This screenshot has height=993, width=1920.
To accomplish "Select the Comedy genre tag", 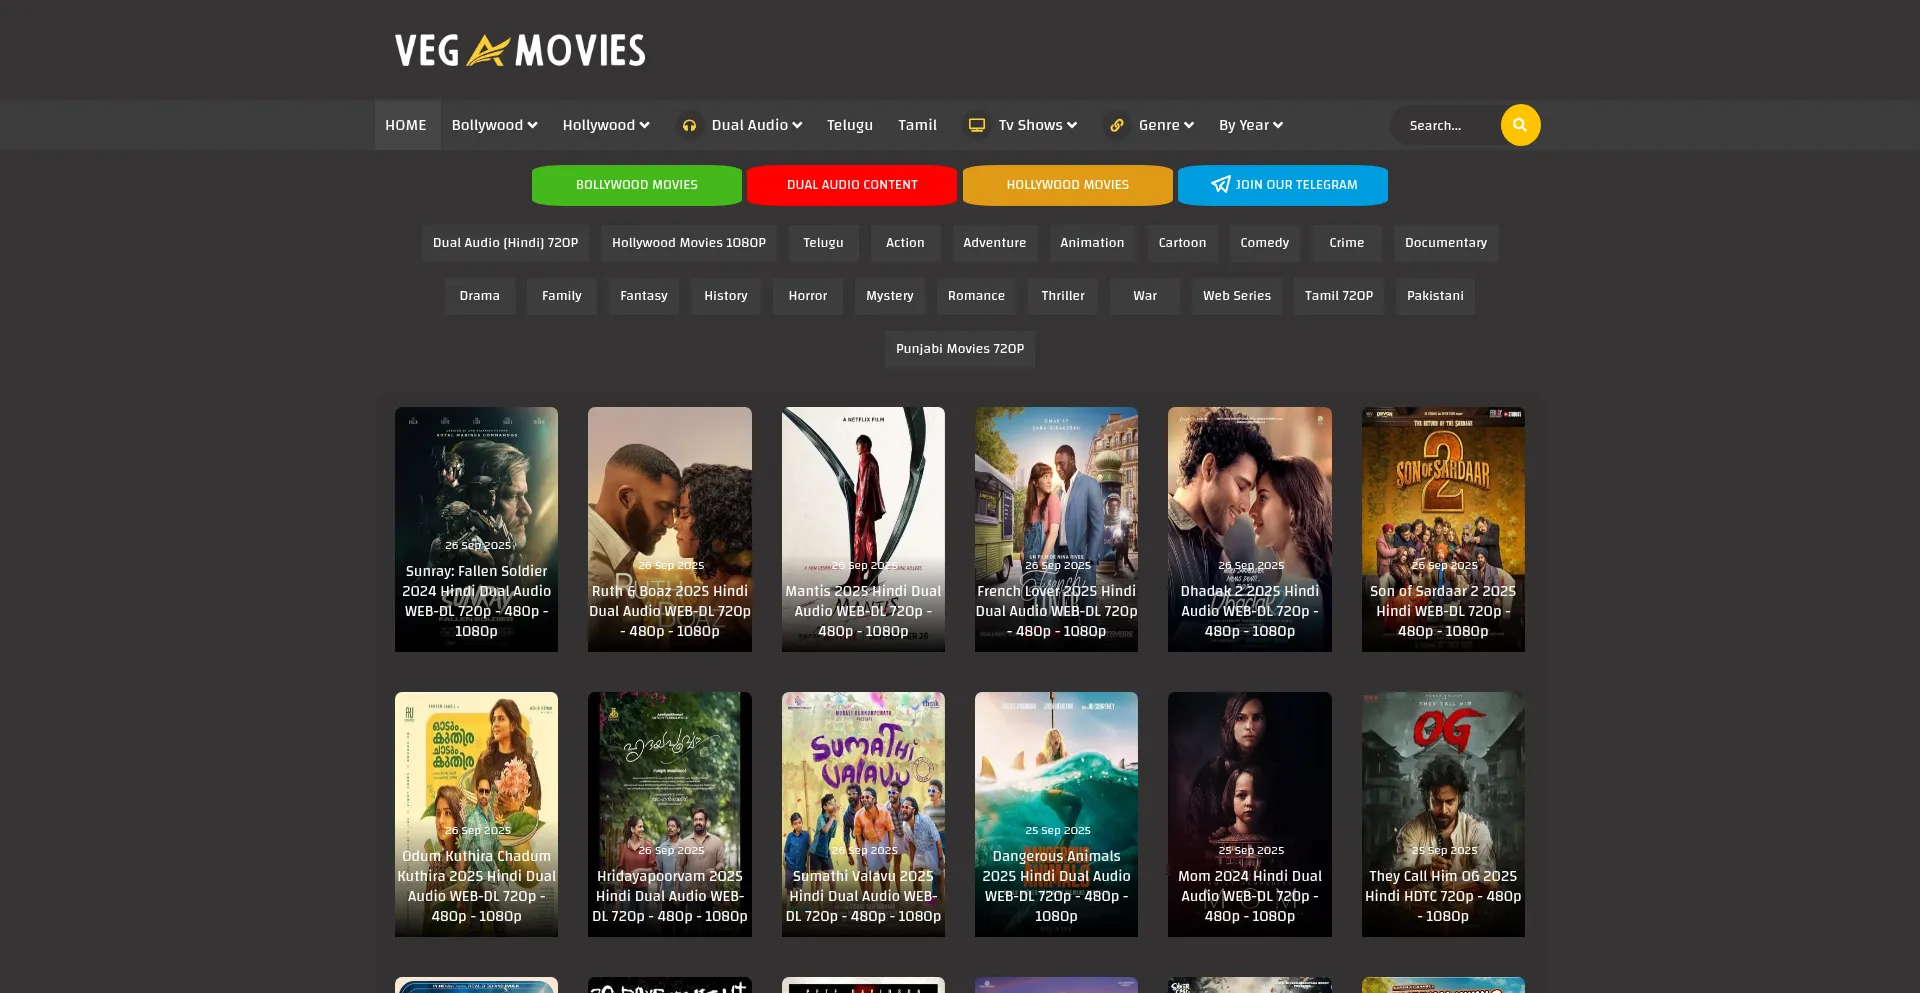I will click(1265, 243).
